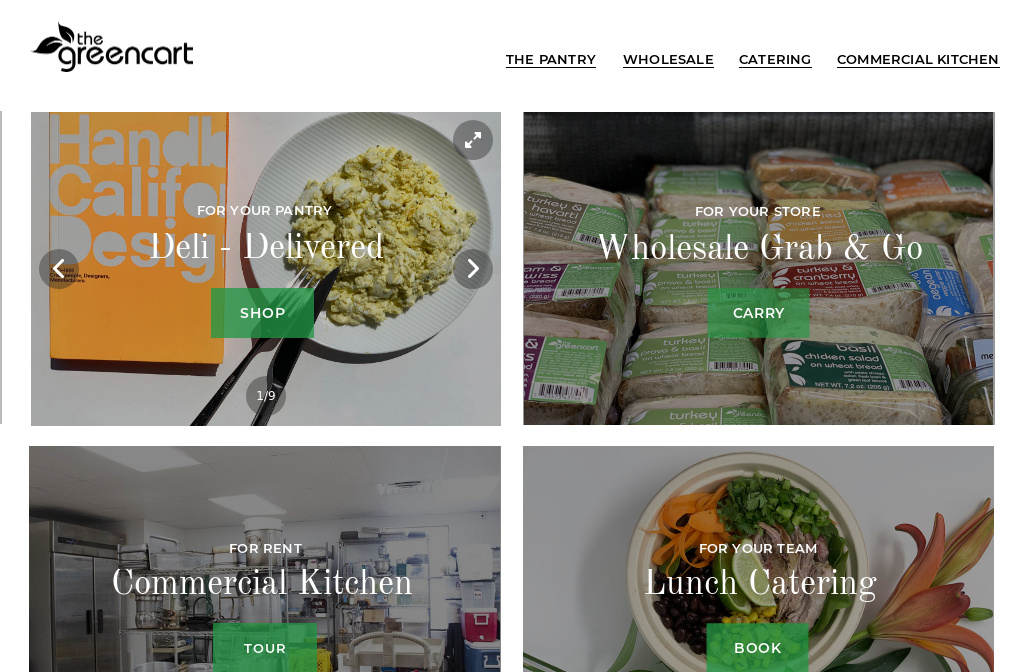The image size is (1024, 672).
Task: Go to previous slide with left chevron
Action: (x=59, y=268)
